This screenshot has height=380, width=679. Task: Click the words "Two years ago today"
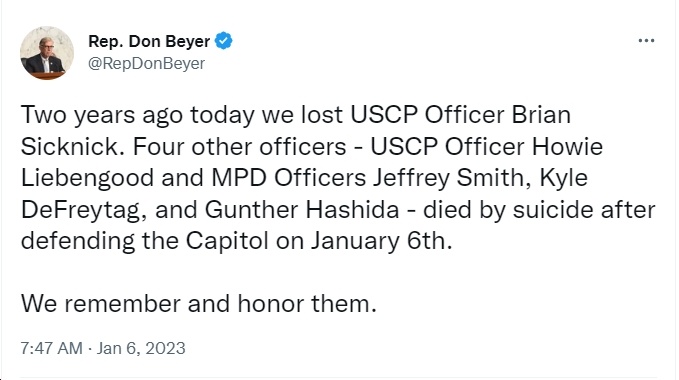[x=138, y=115]
